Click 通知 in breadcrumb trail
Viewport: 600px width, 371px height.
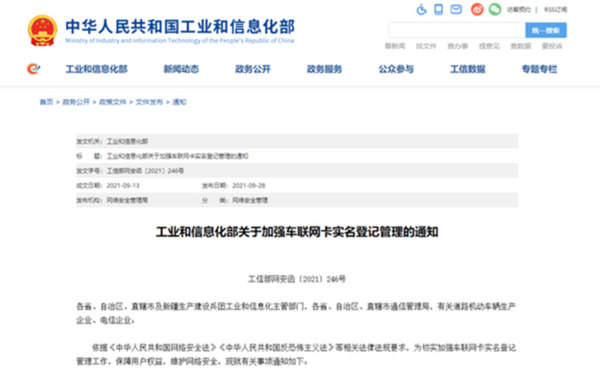click(179, 102)
